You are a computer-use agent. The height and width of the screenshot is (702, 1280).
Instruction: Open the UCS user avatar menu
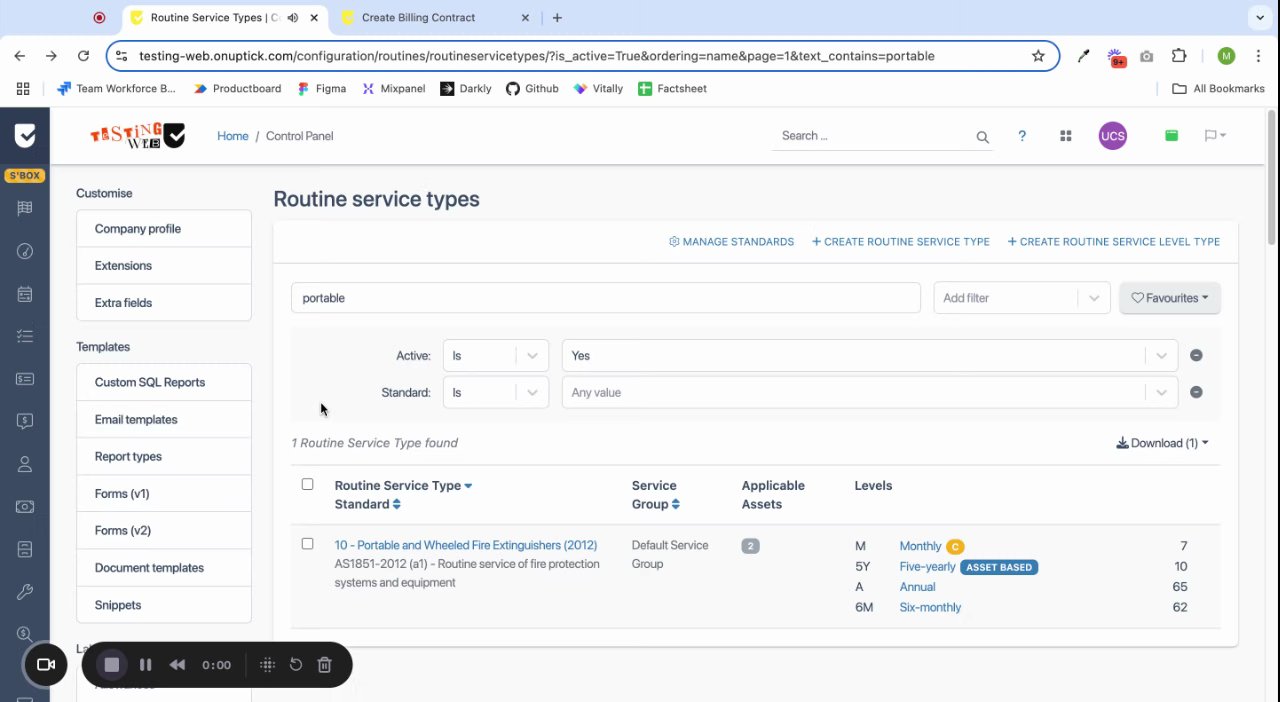click(x=1112, y=136)
